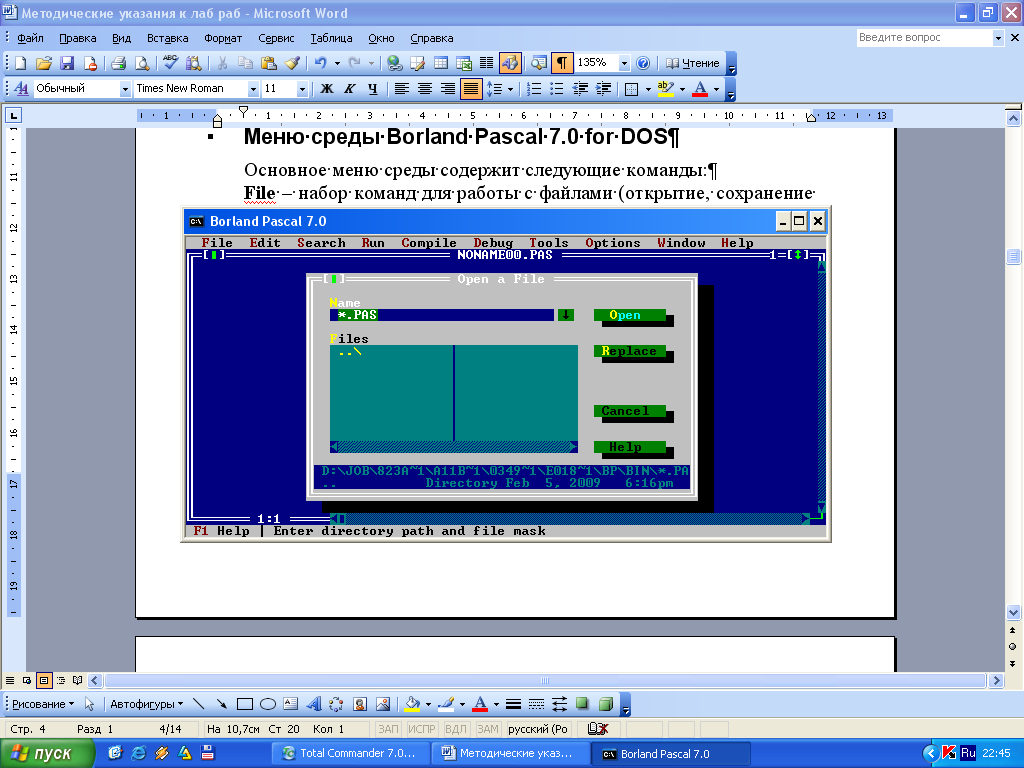Run spelling and grammar check
Image resolution: width=1024 pixels, height=768 pixels.
click(x=170, y=63)
